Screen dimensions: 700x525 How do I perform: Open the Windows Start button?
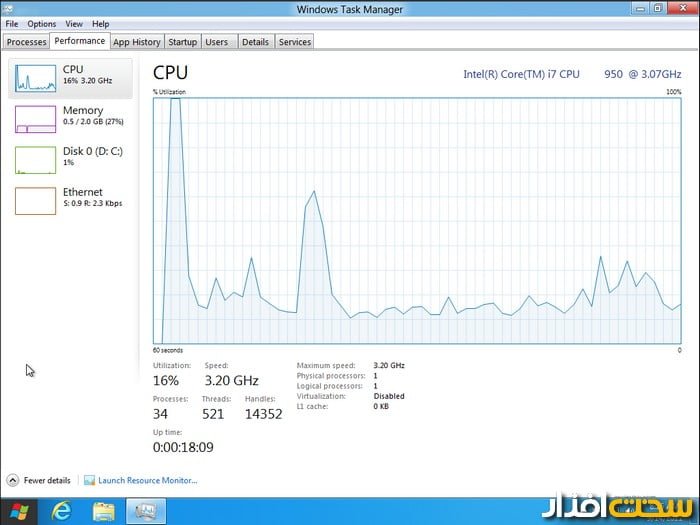[x=18, y=512]
